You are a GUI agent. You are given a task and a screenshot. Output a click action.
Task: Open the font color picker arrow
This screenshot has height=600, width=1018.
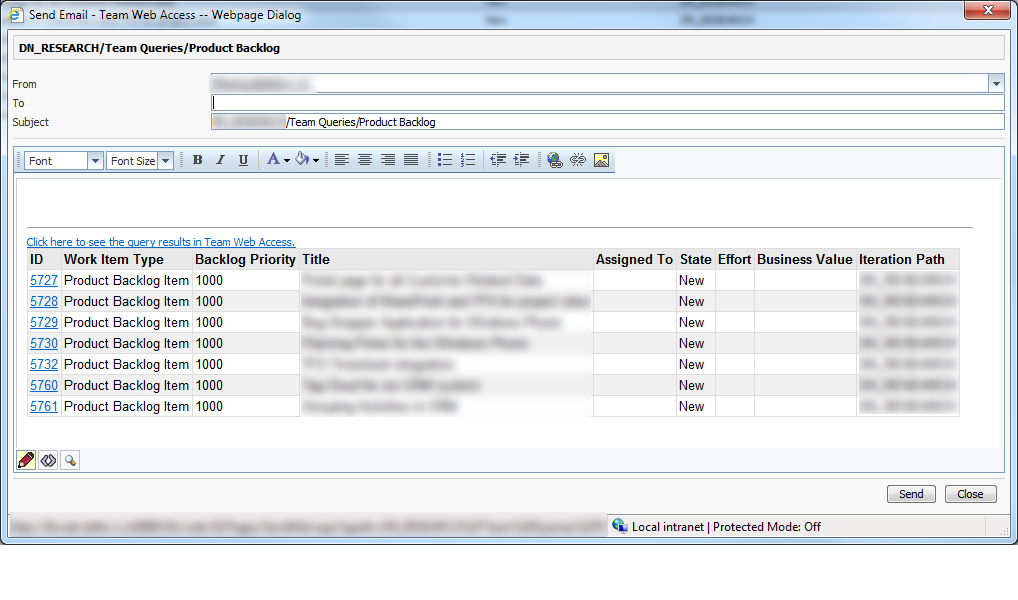[286, 160]
